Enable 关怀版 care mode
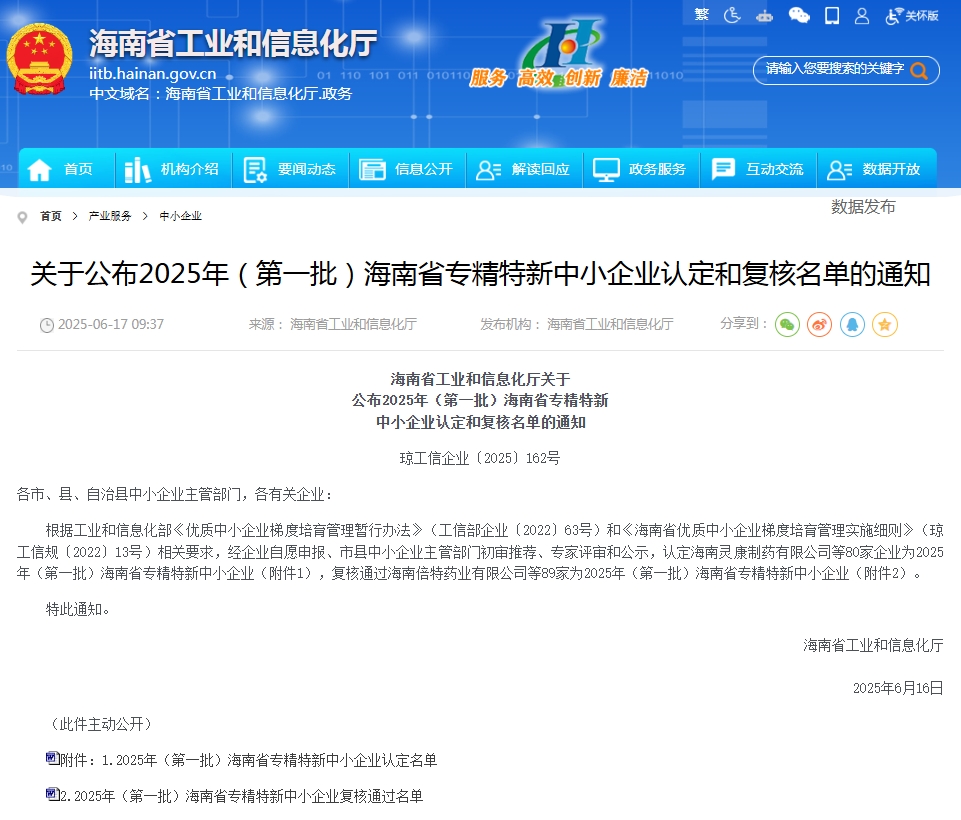Image resolution: width=961 pixels, height=820 pixels. tap(912, 15)
